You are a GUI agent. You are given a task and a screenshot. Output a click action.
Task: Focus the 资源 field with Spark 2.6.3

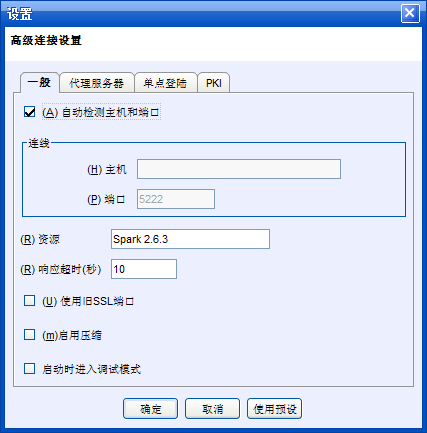click(x=190, y=239)
